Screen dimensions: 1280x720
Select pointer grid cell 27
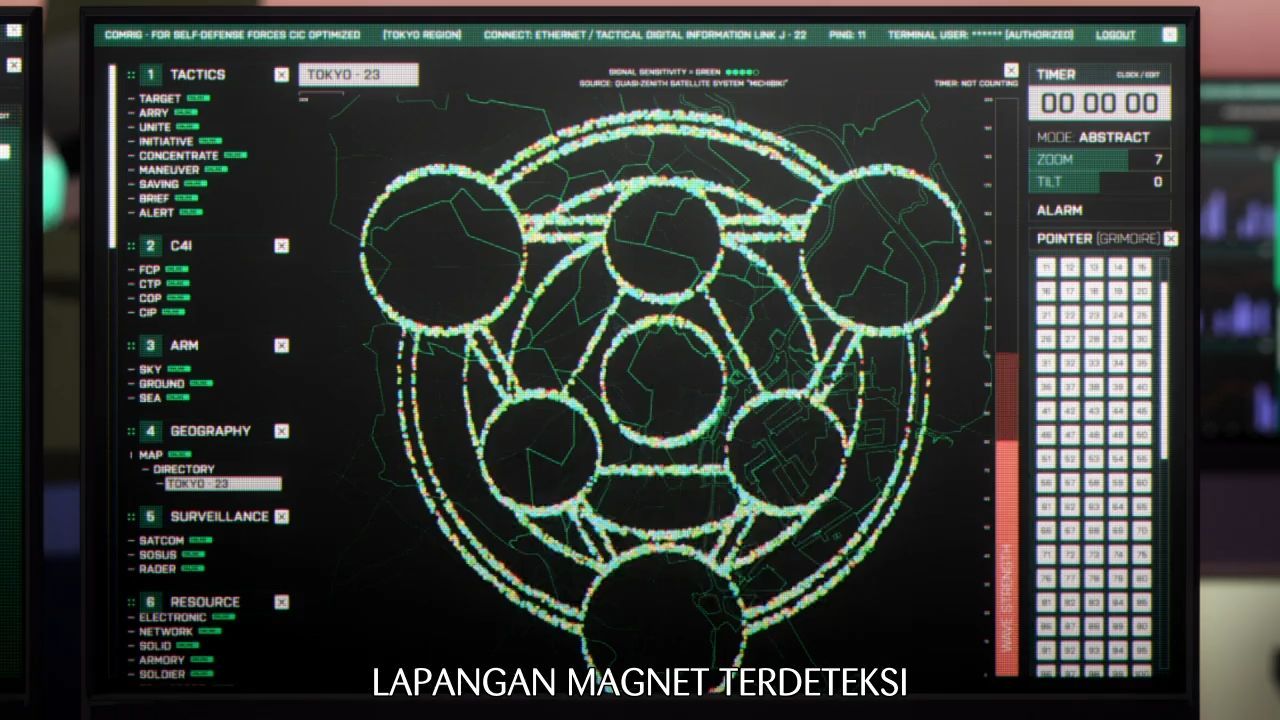coord(1070,339)
